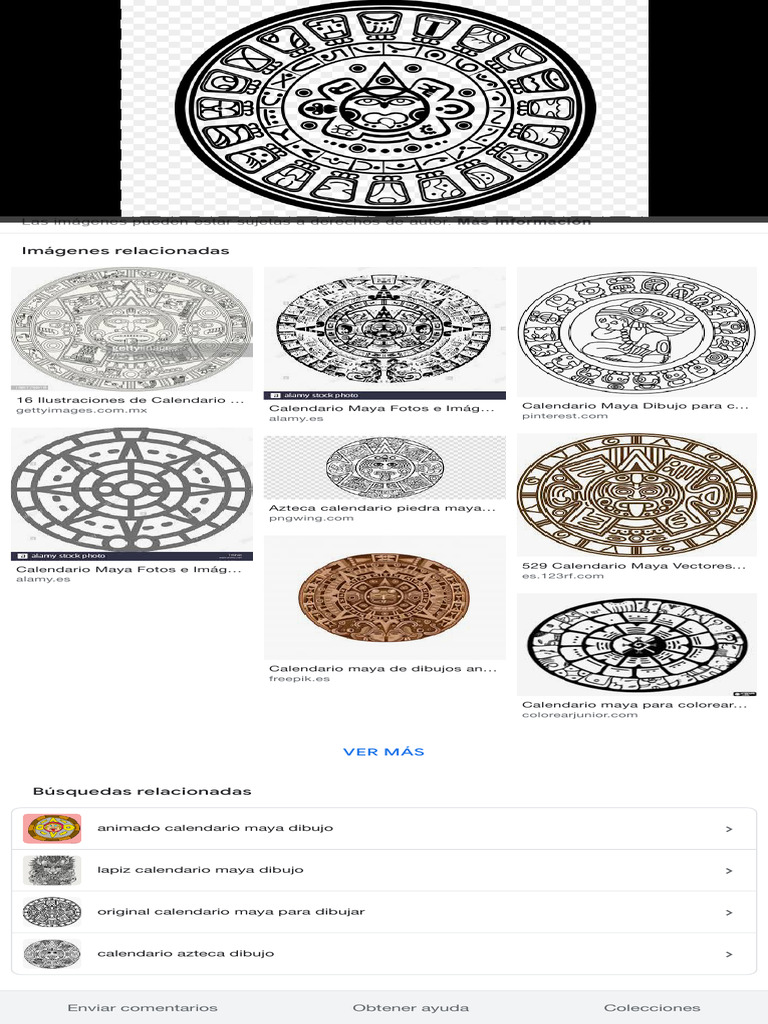Select the colorearjunior.com coloring calendar image
Viewport: 768px width, 1024px height.
pos(637,645)
